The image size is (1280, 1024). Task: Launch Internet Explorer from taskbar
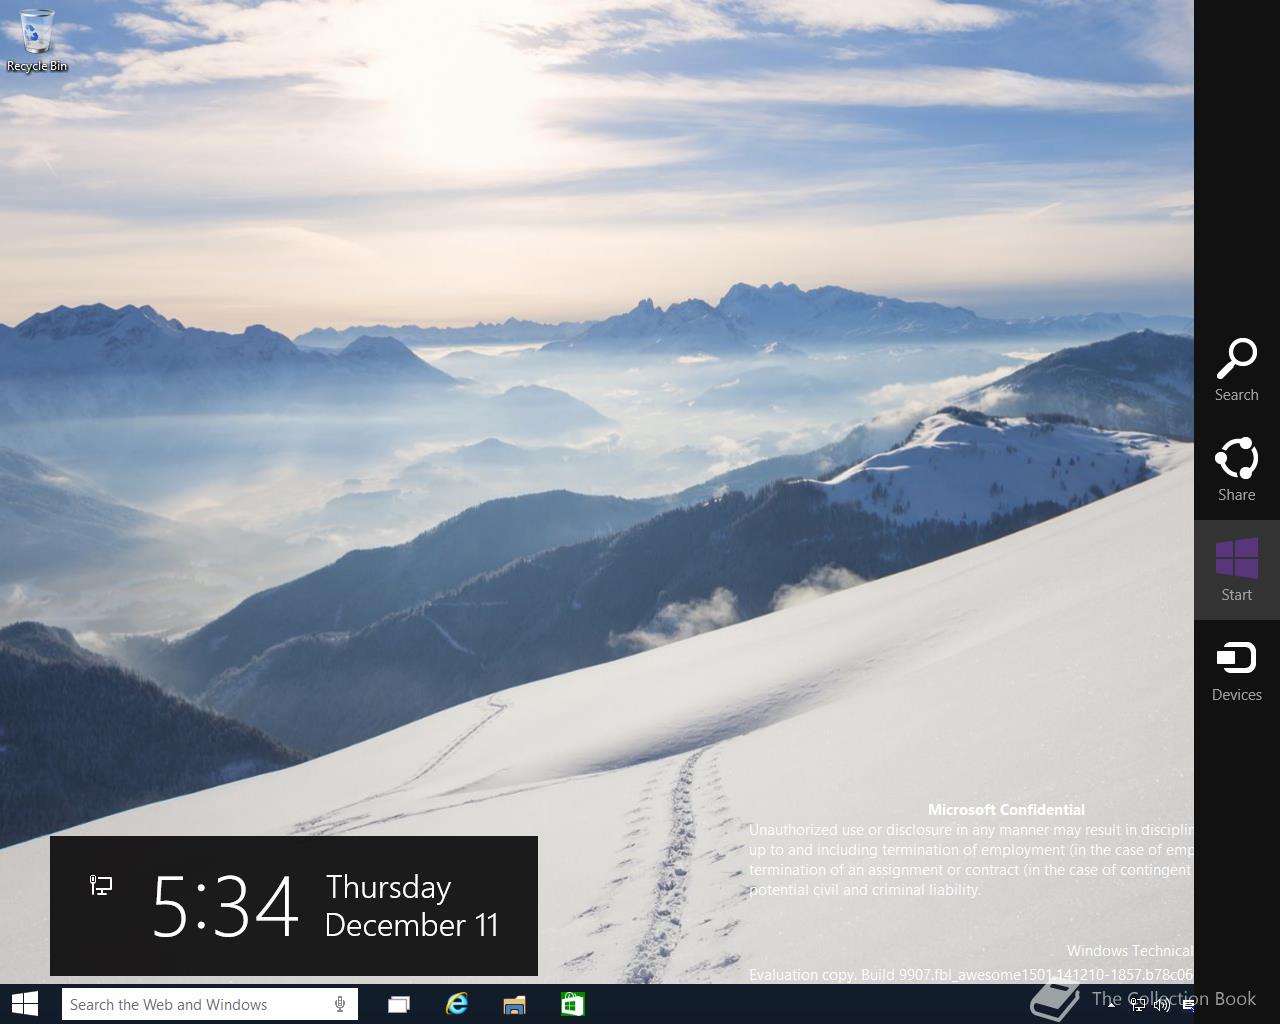[457, 1004]
